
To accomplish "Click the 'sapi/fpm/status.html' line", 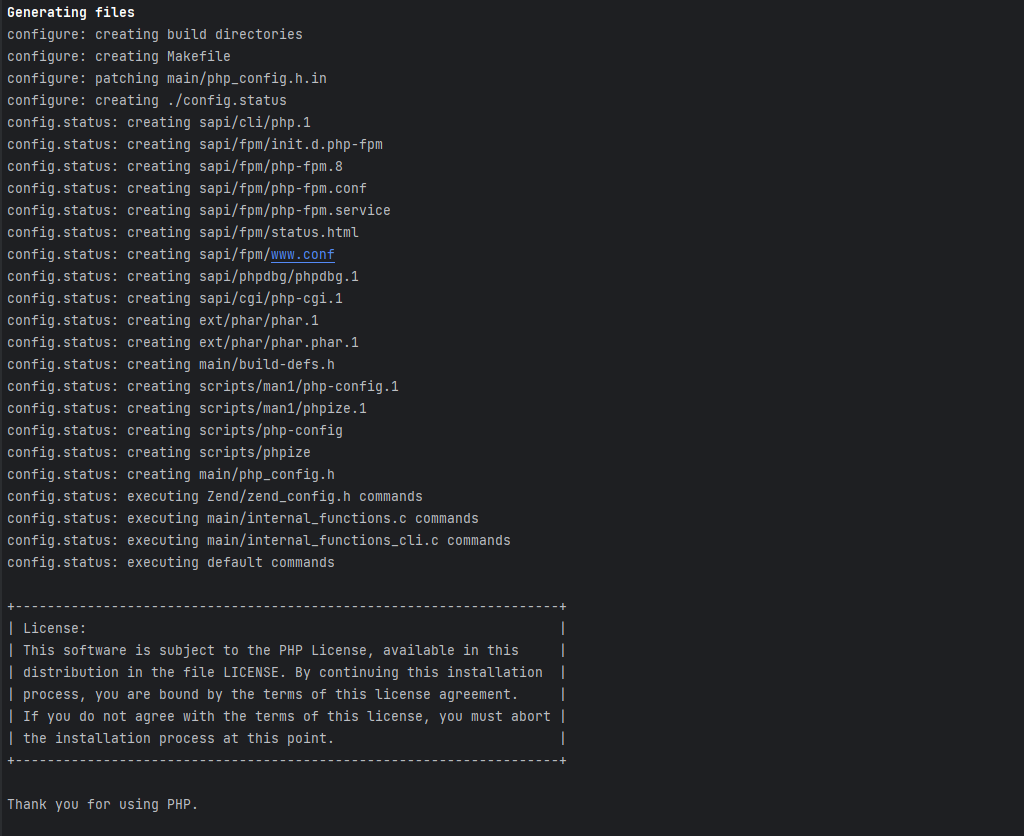I will coord(183,233).
